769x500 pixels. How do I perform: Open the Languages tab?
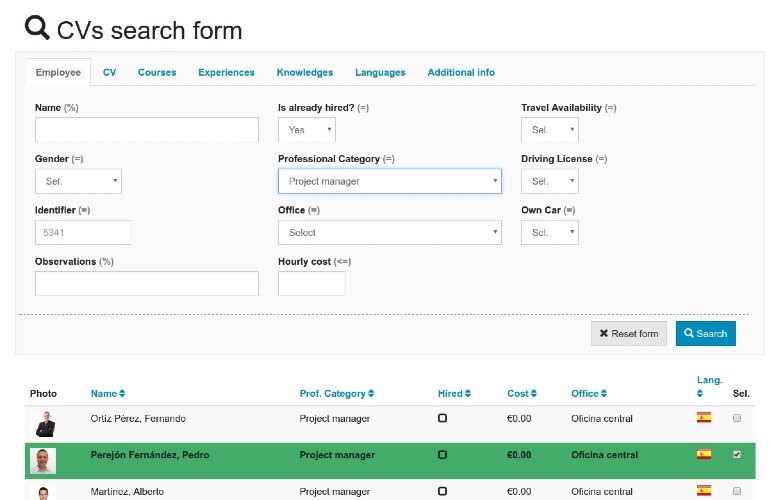pyautogui.click(x=380, y=73)
